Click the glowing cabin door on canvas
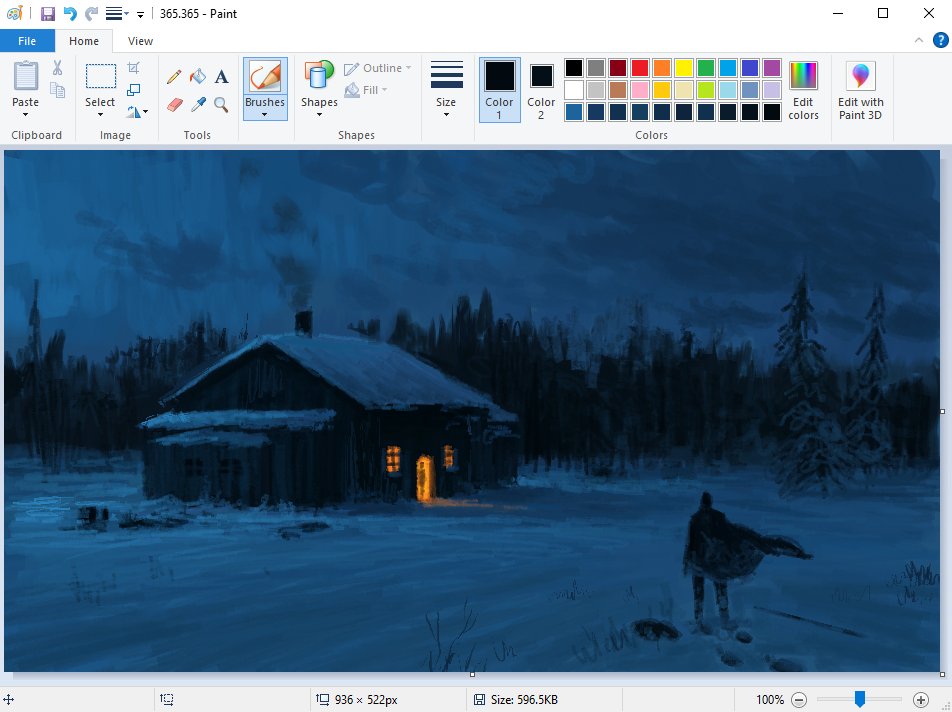Viewport: 952px width, 712px height. tap(425, 478)
